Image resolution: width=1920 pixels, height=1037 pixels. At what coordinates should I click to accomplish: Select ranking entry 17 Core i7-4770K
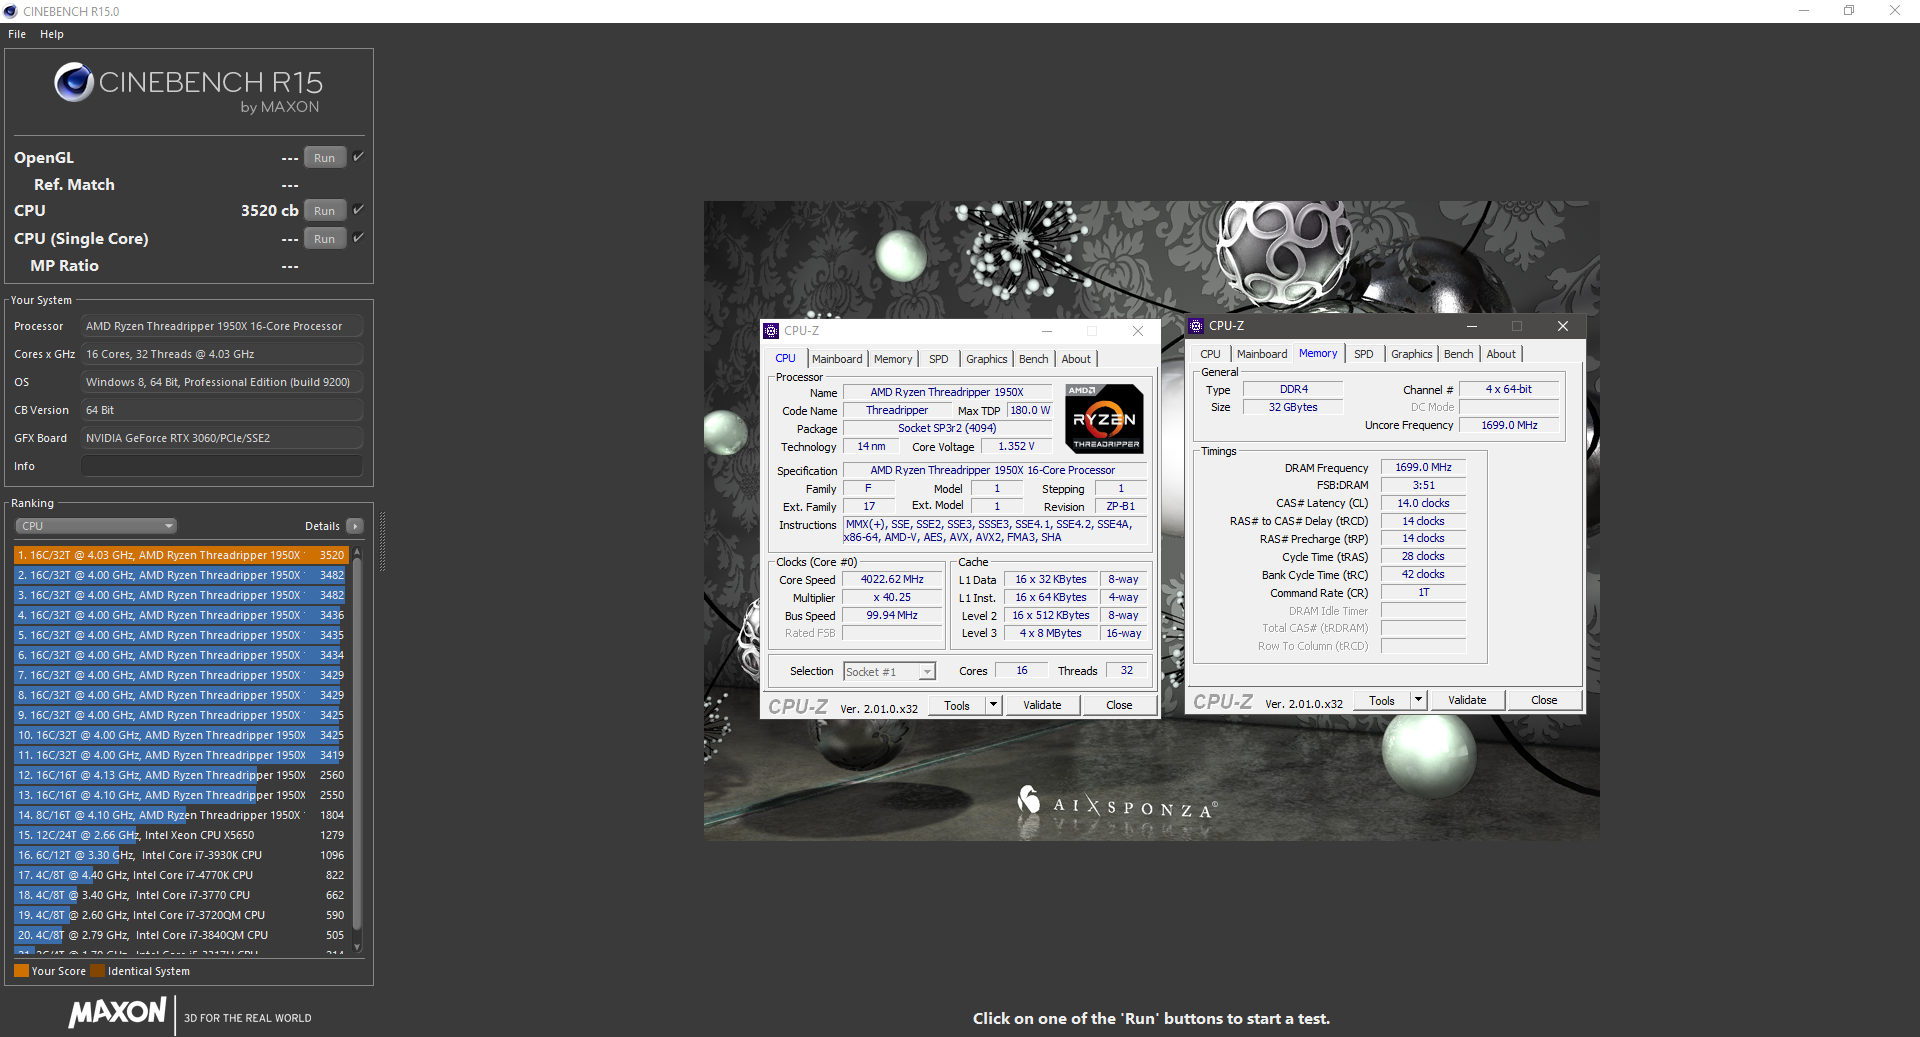tap(181, 875)
